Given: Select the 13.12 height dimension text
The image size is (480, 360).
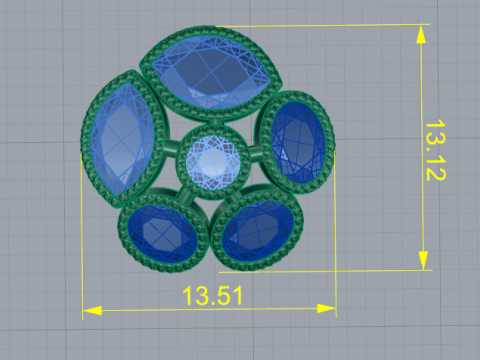Looking at the screenshot, I should click(435, 150).
